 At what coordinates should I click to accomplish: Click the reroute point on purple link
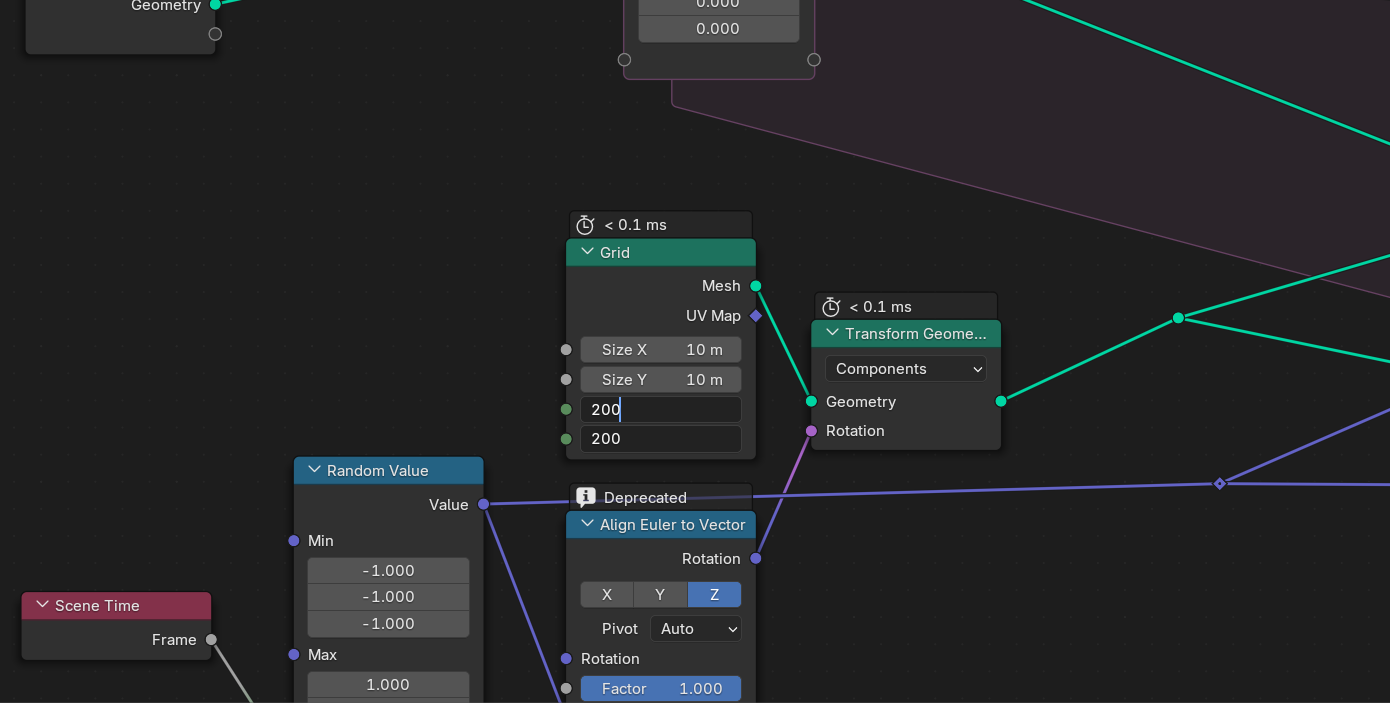pos(1219,484)
